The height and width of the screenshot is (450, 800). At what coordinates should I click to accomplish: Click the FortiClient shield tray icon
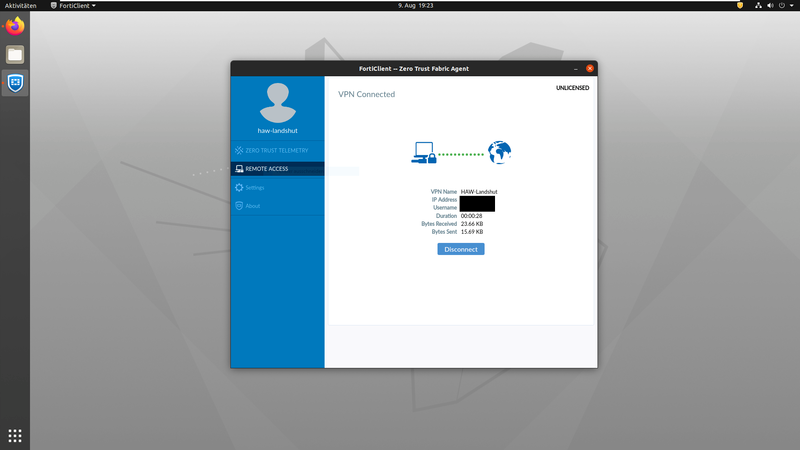[x=740, y=5]
